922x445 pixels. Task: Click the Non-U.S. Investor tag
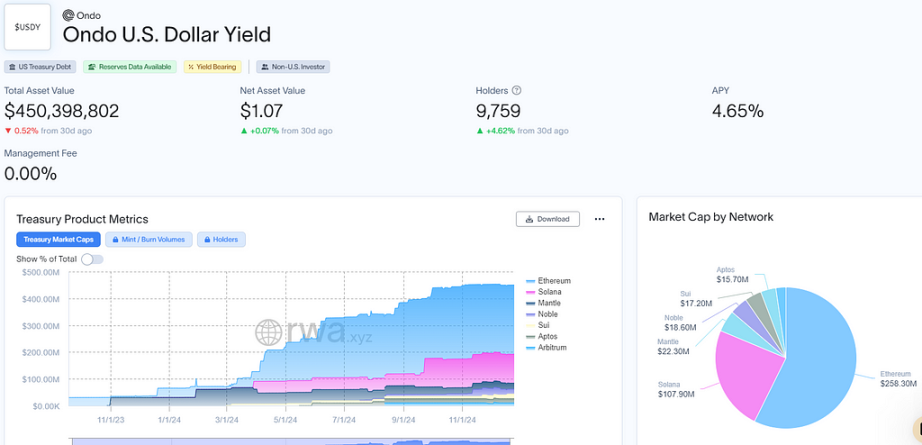tap(293, 67)
